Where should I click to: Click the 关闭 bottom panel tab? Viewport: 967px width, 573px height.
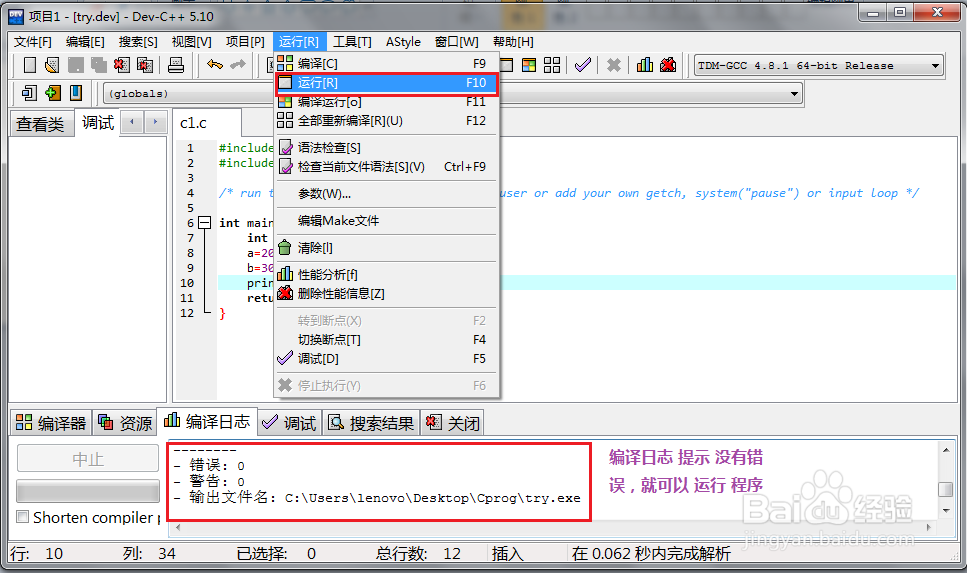click(x=453, y=423)
